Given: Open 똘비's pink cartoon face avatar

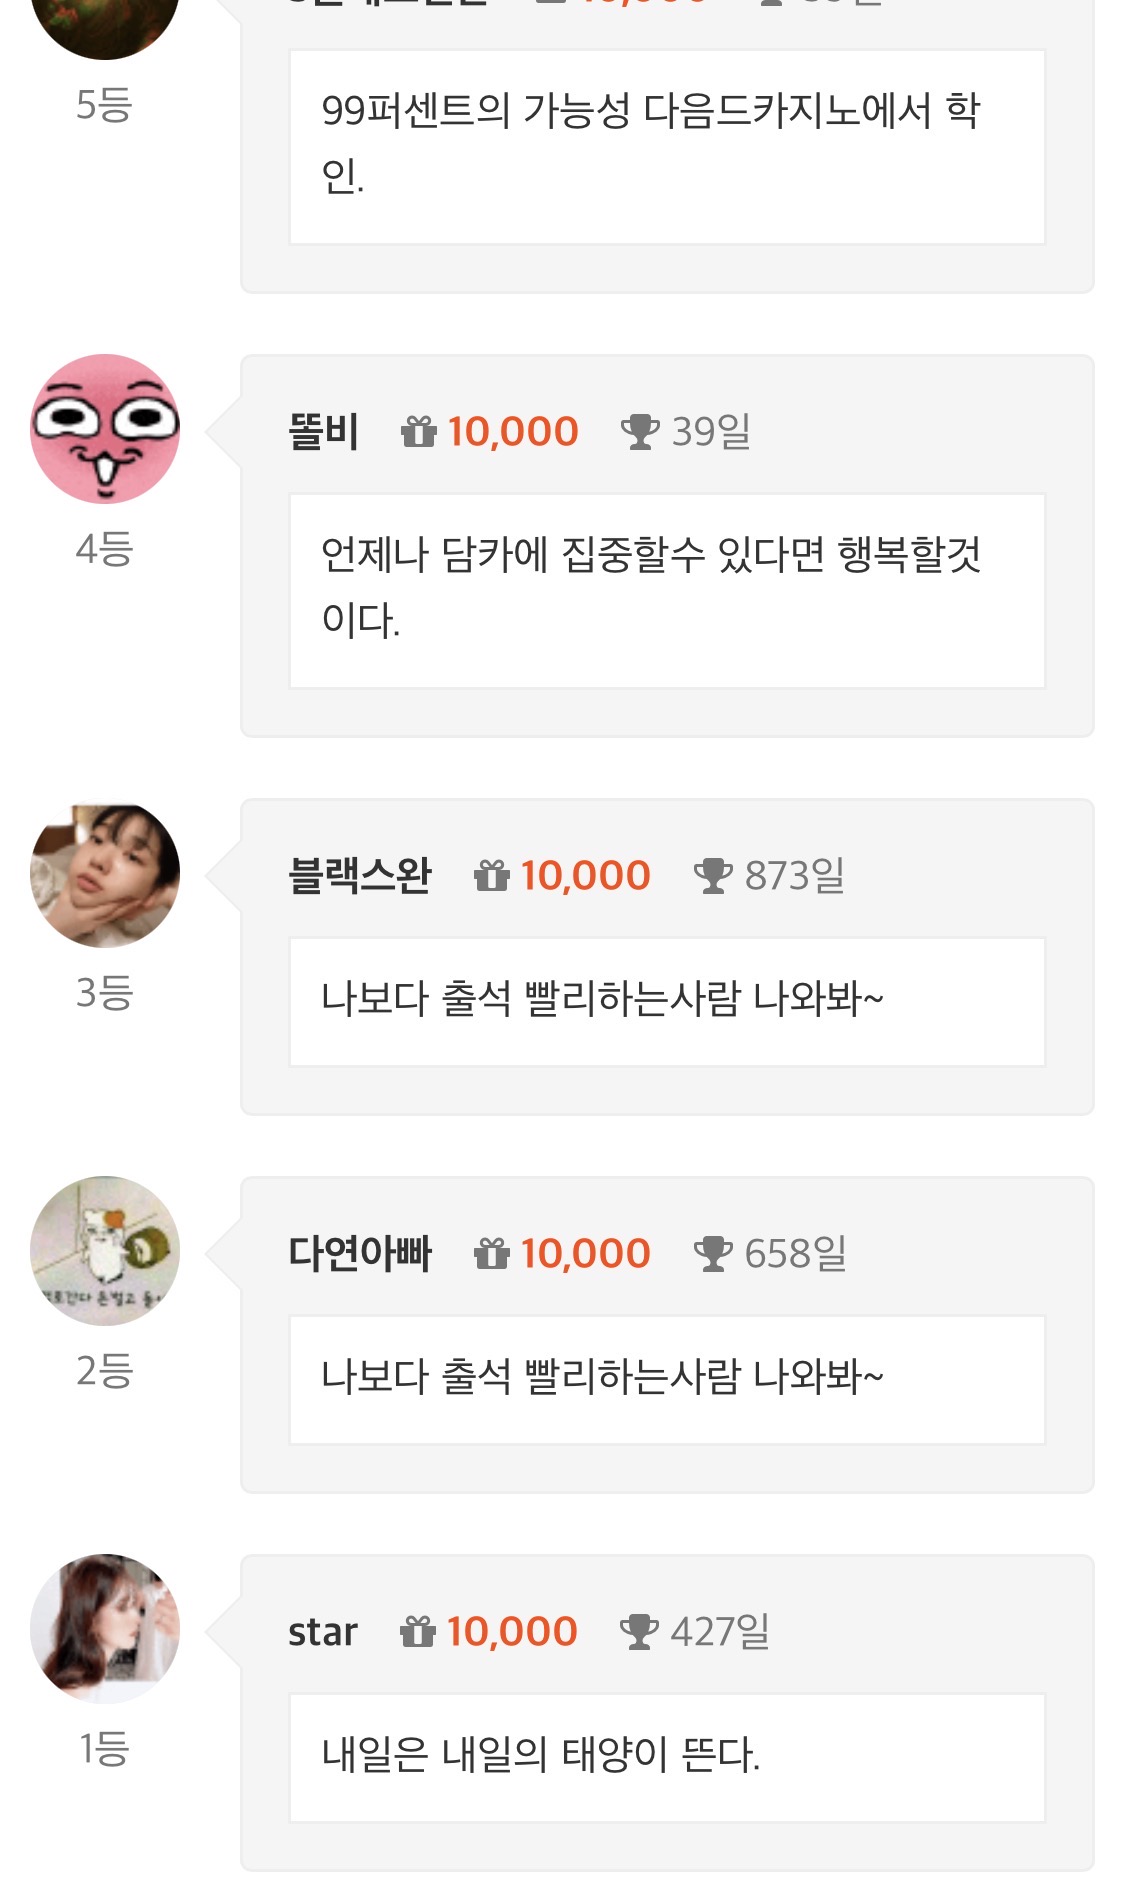Looking at the screenshot, I should point(105,428).
